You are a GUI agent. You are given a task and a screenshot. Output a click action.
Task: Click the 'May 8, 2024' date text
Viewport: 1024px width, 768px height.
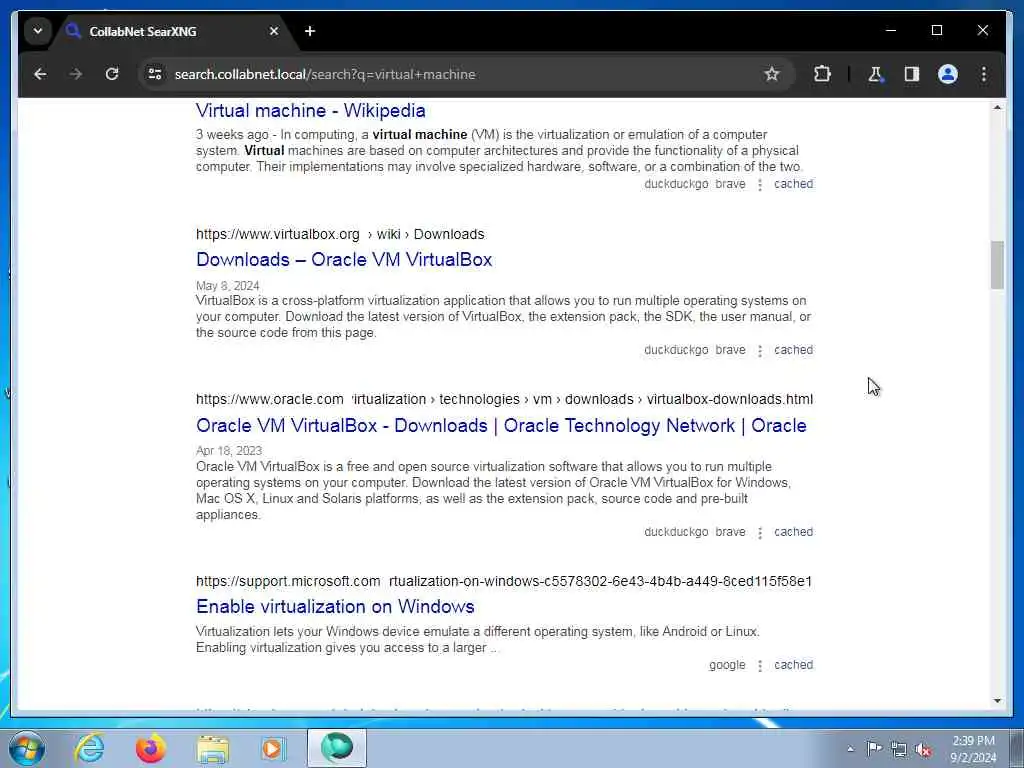click(227, 286)
